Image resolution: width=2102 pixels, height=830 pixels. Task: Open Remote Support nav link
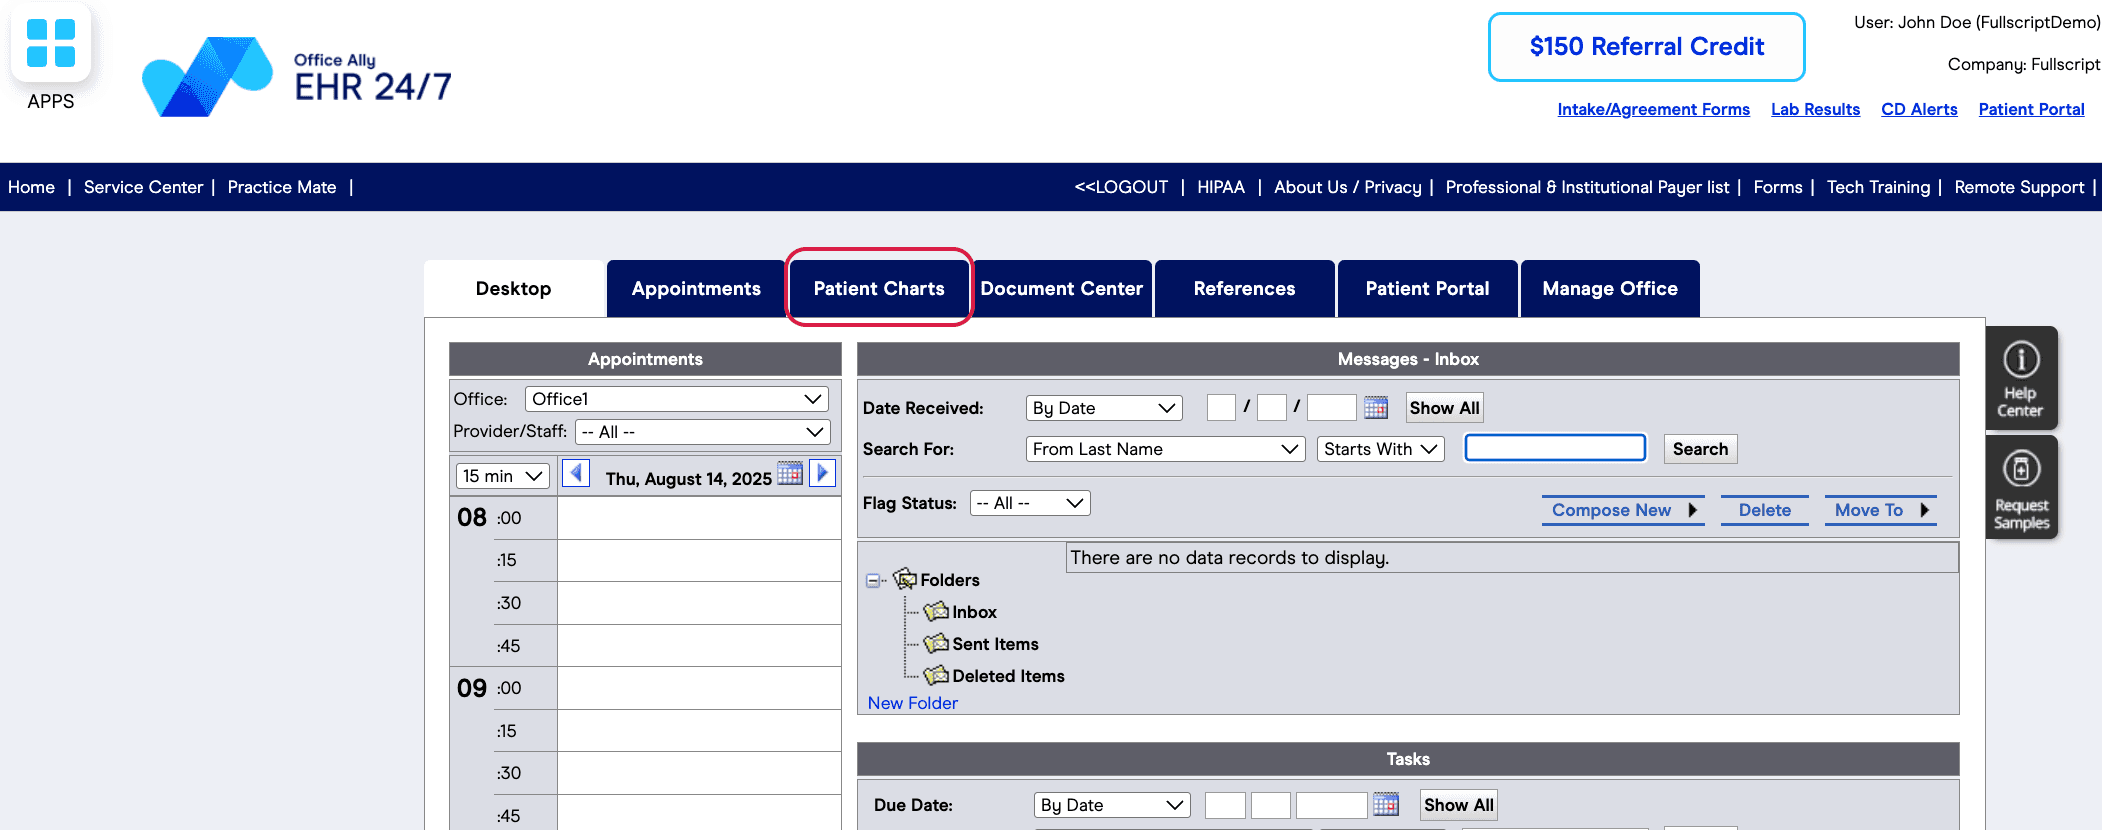pos(2020,187)
